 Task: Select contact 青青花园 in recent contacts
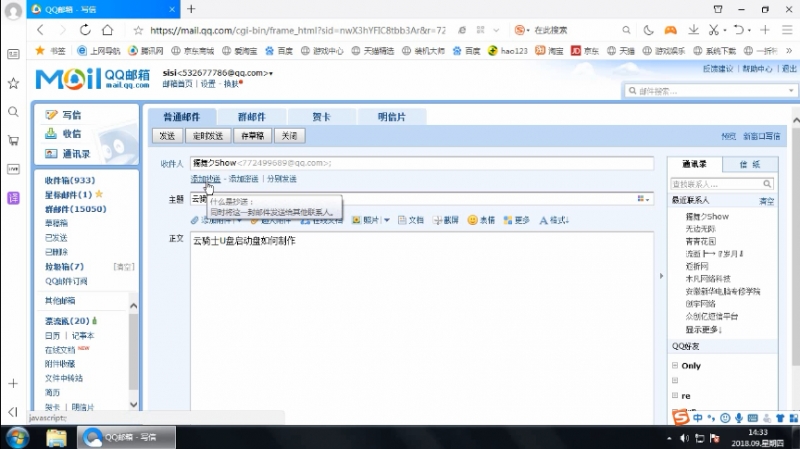(701, 241)
